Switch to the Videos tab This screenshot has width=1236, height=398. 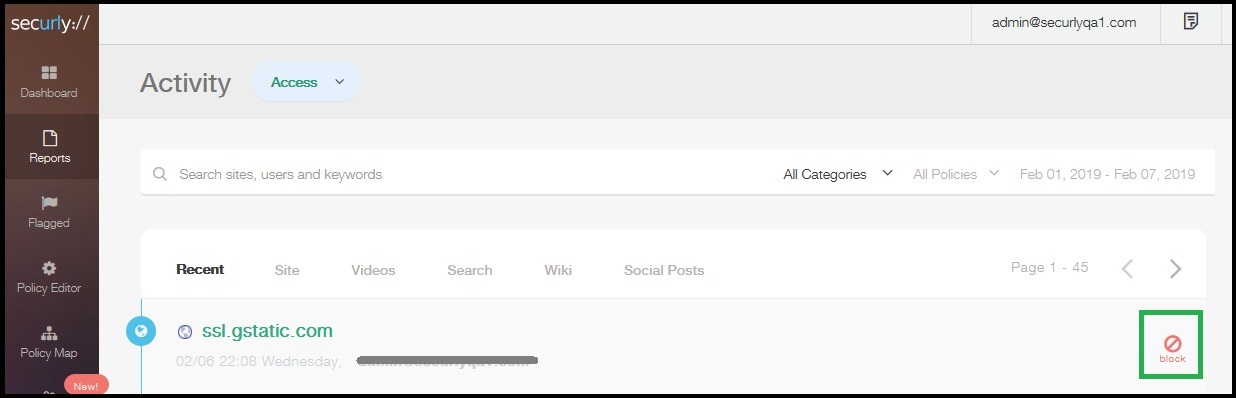(373, 270)
